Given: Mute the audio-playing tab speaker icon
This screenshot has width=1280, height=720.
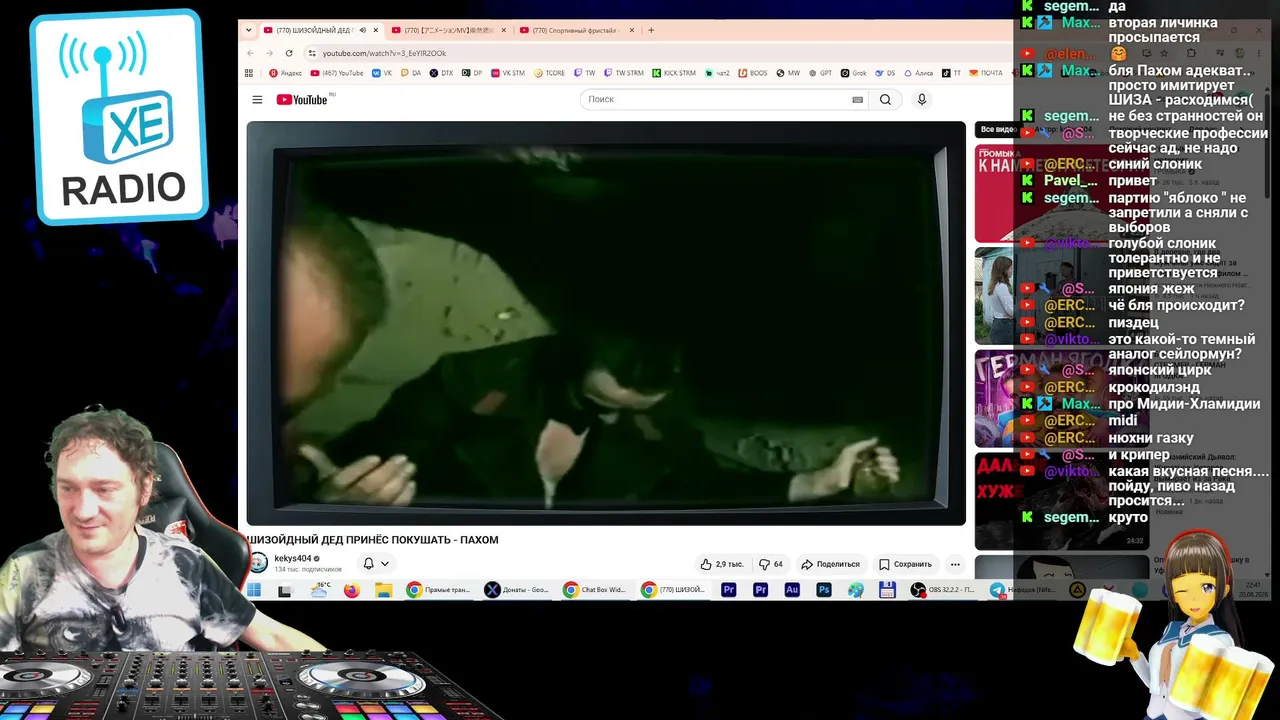Looking at the screenshot, I should [363, 30].
